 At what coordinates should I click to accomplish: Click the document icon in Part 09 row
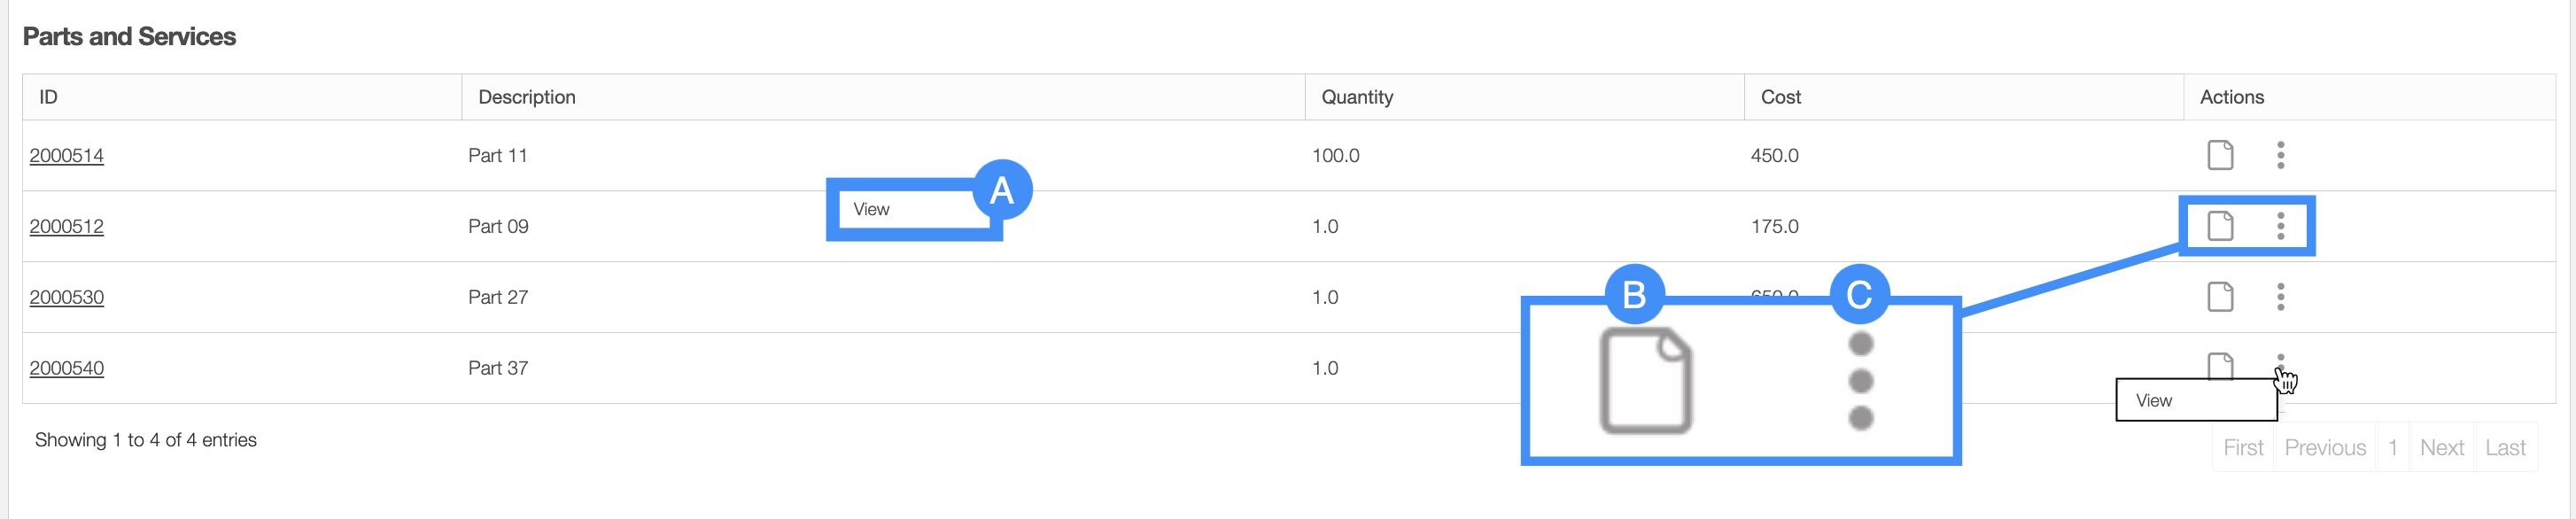[2220, 226]
